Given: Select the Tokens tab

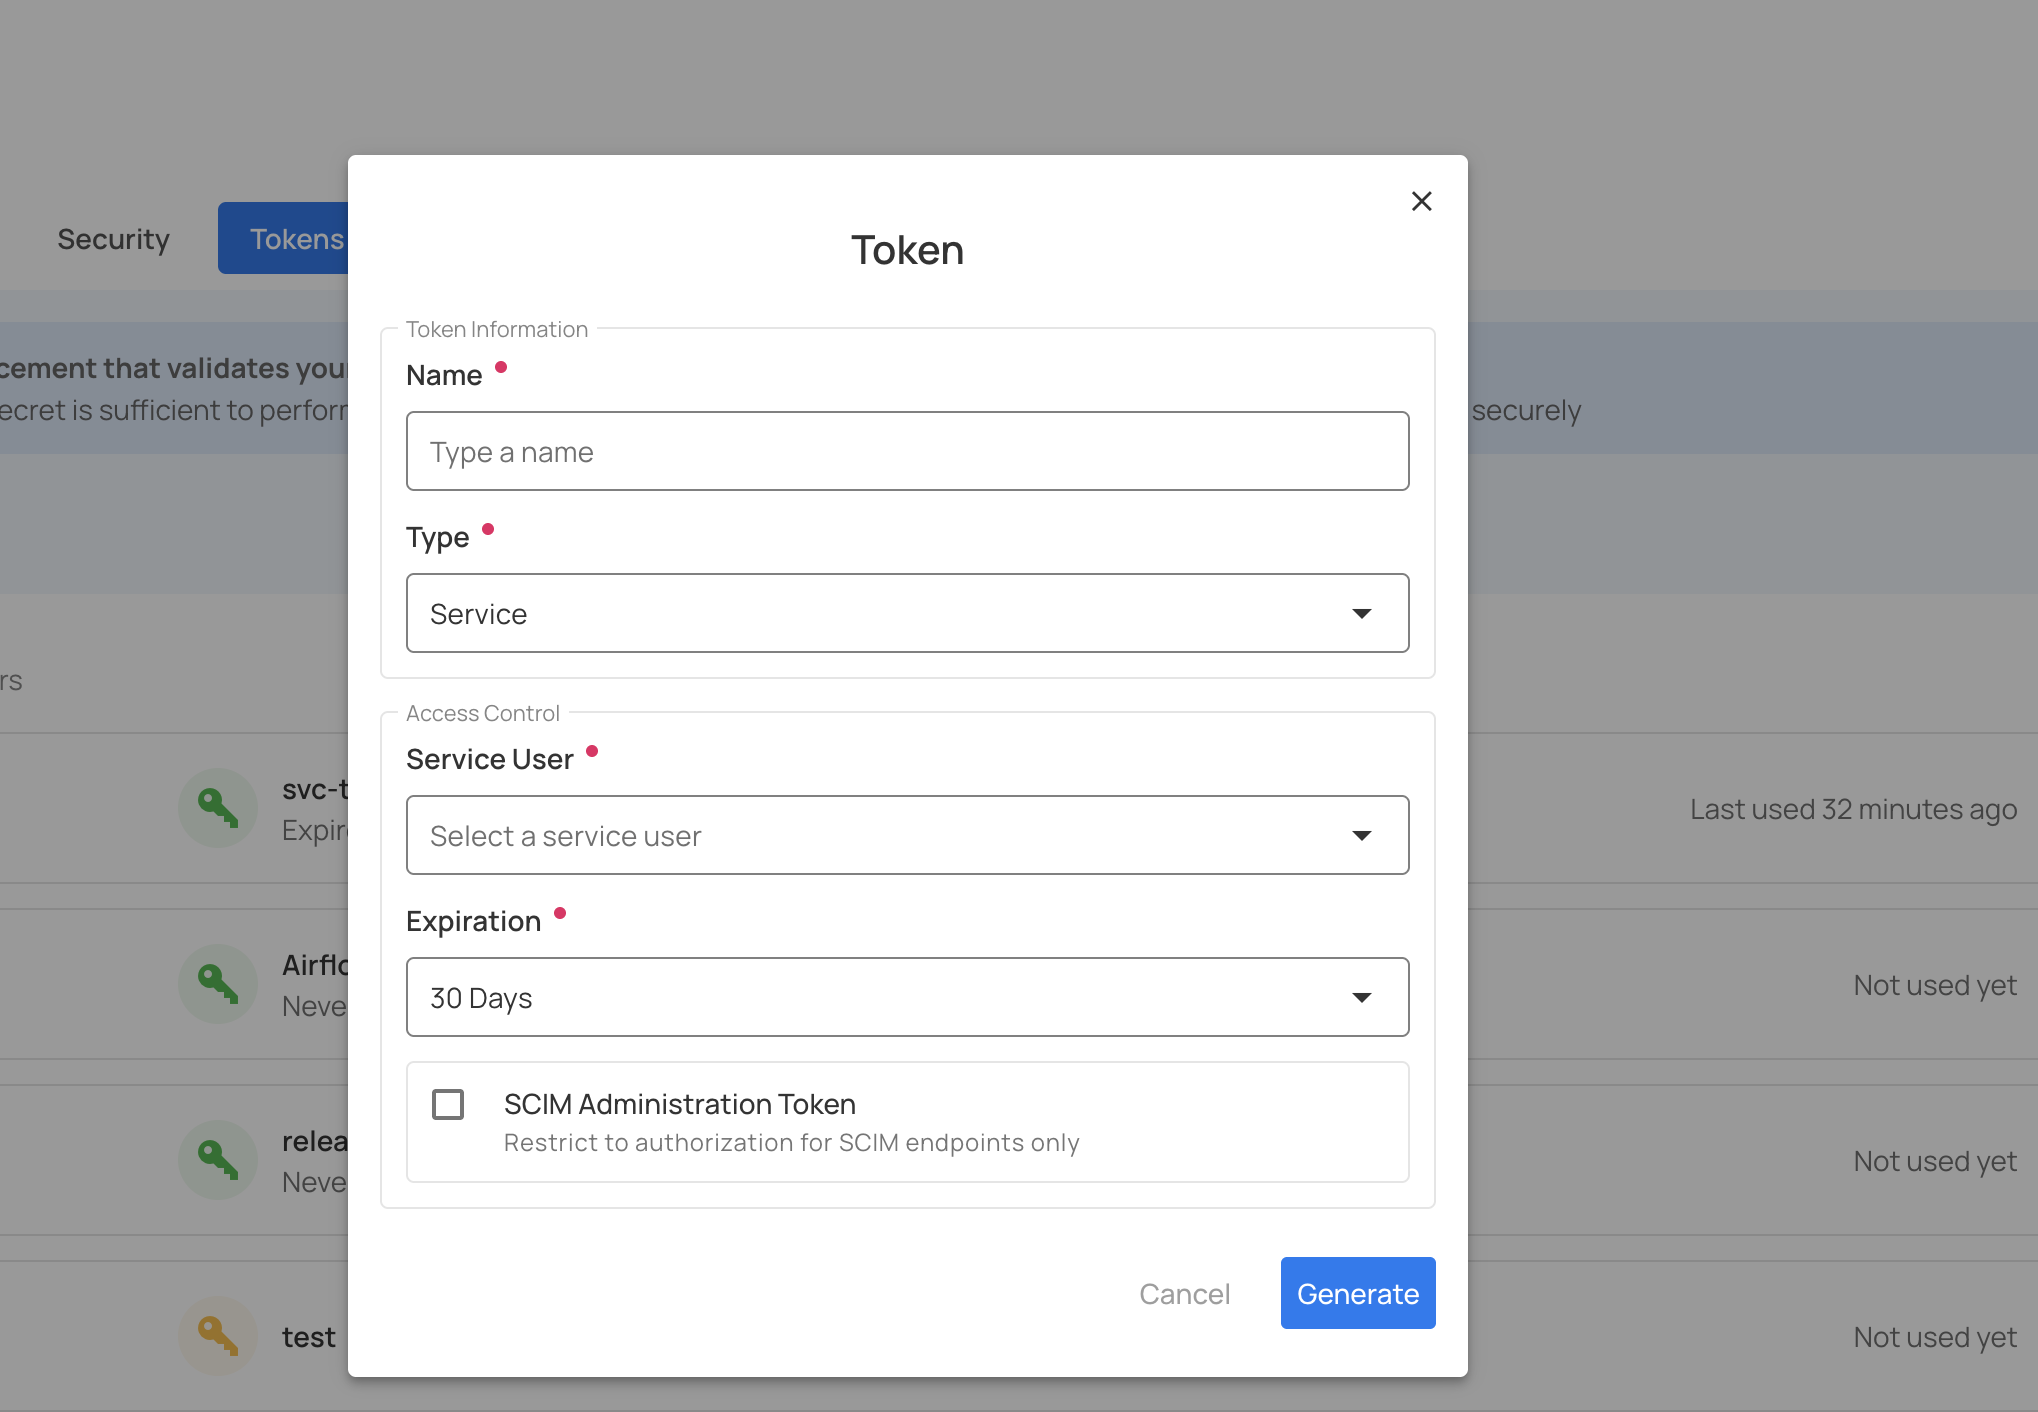Looking at the screenshot, I should (x=296, y=238).
